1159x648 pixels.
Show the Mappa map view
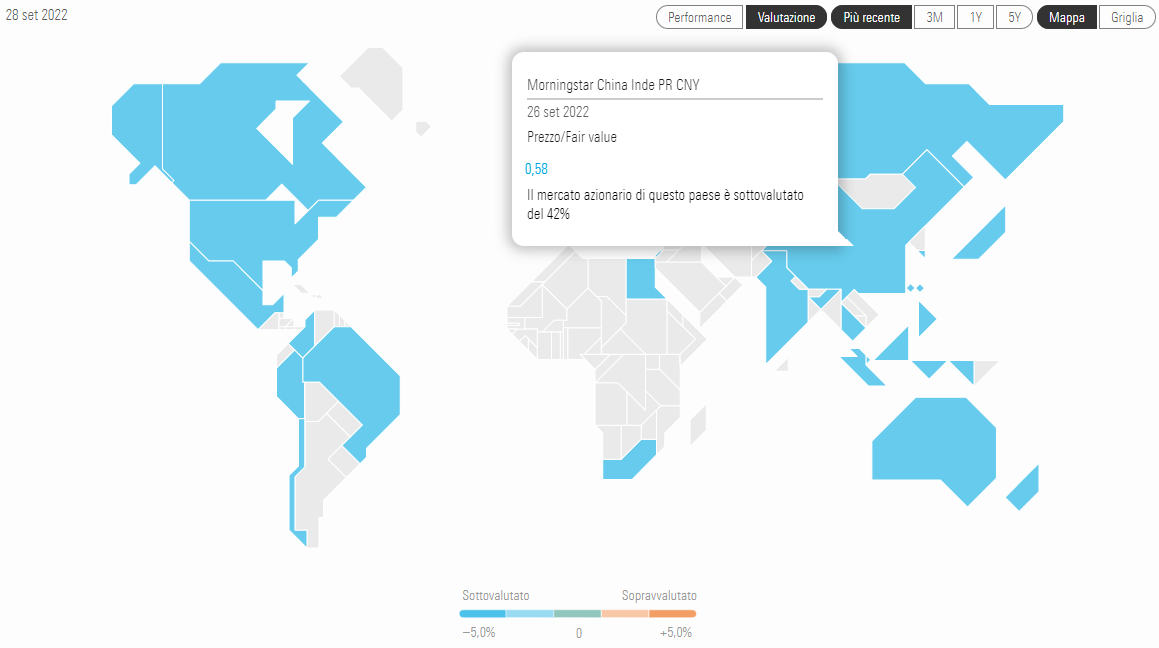(x=1067, y=17)
